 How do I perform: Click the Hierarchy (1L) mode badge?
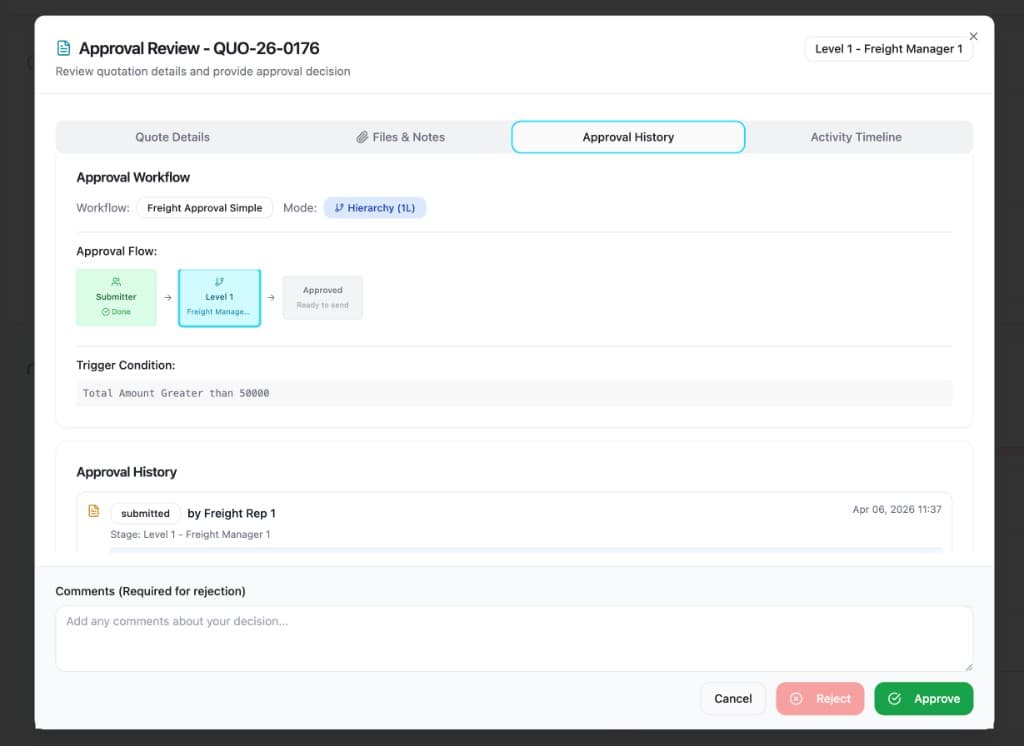375,207
